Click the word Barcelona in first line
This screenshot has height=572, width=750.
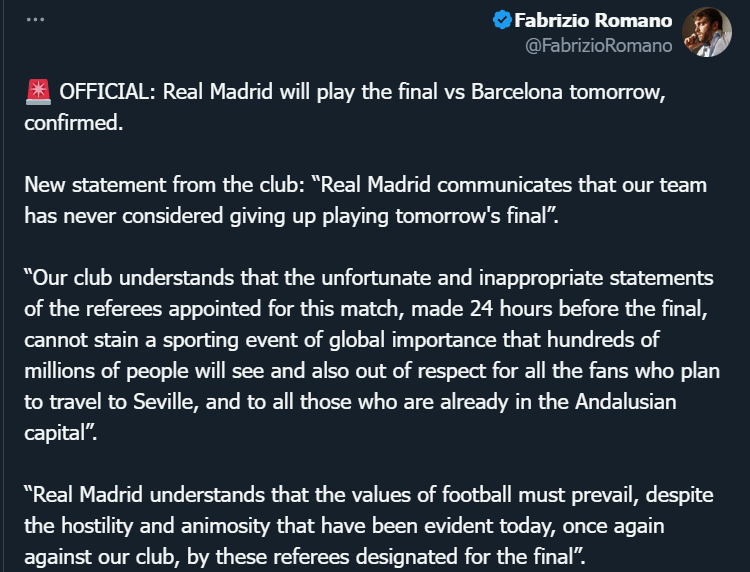point(517,91)
